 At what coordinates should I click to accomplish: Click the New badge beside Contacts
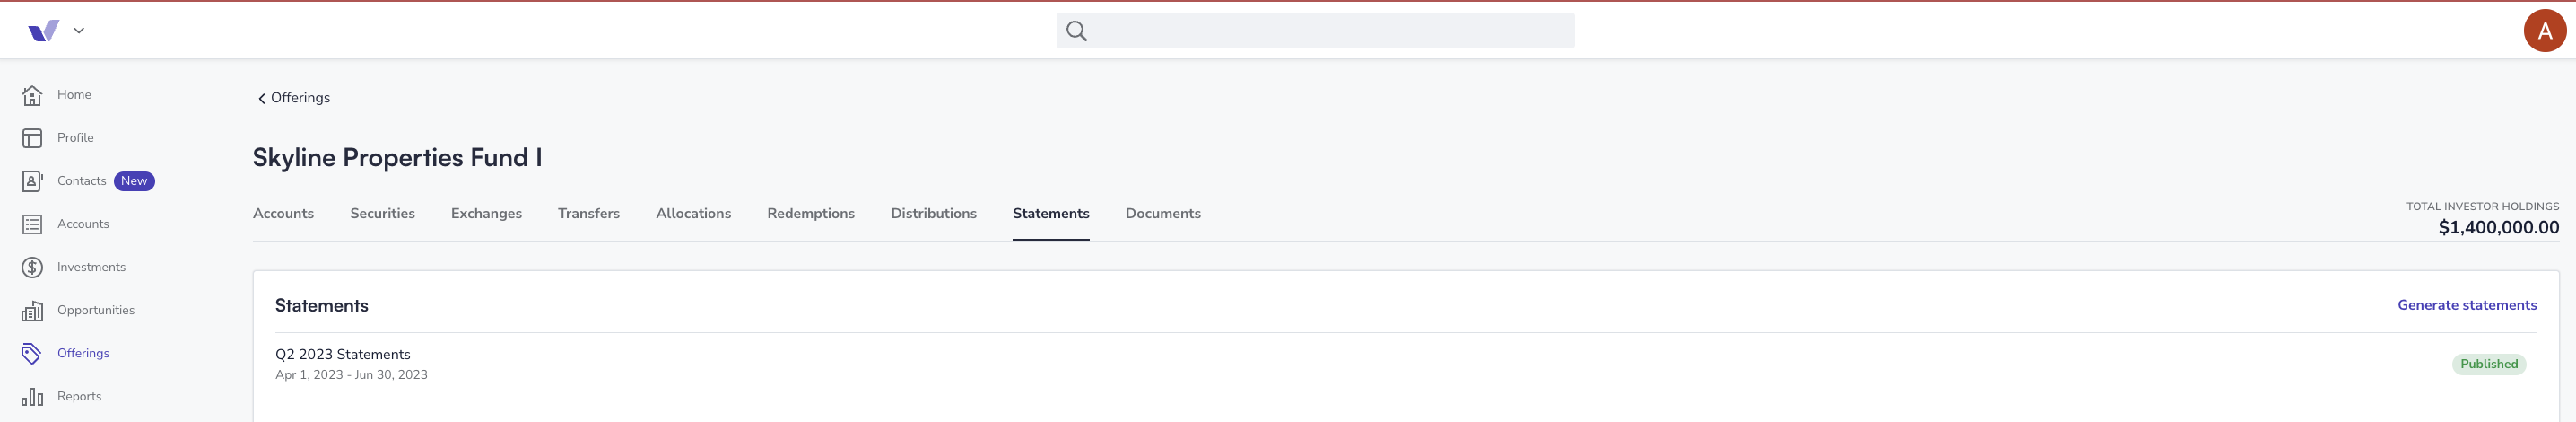click(134, 181)
